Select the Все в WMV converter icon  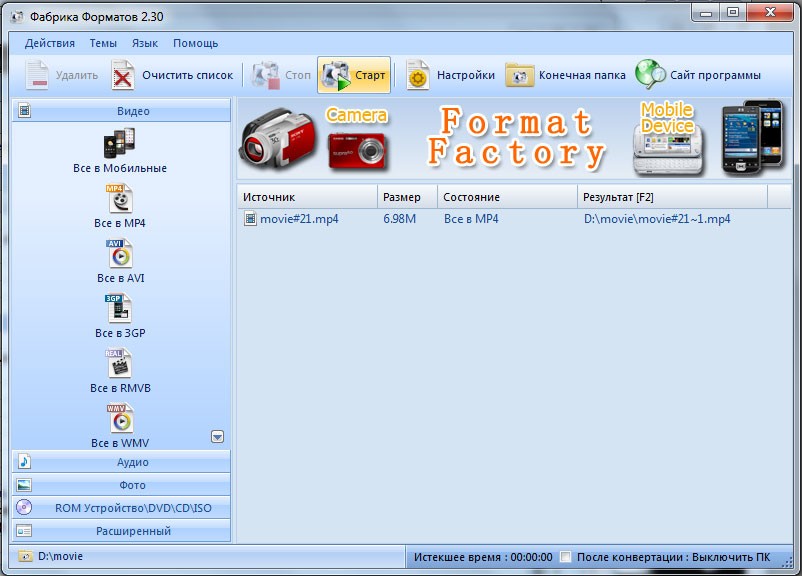click(x=120, y=419)
